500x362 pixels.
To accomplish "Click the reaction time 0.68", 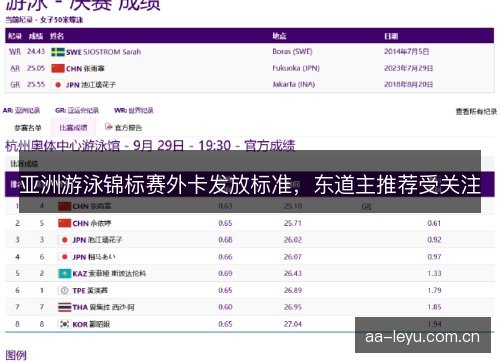I will 225,240.
